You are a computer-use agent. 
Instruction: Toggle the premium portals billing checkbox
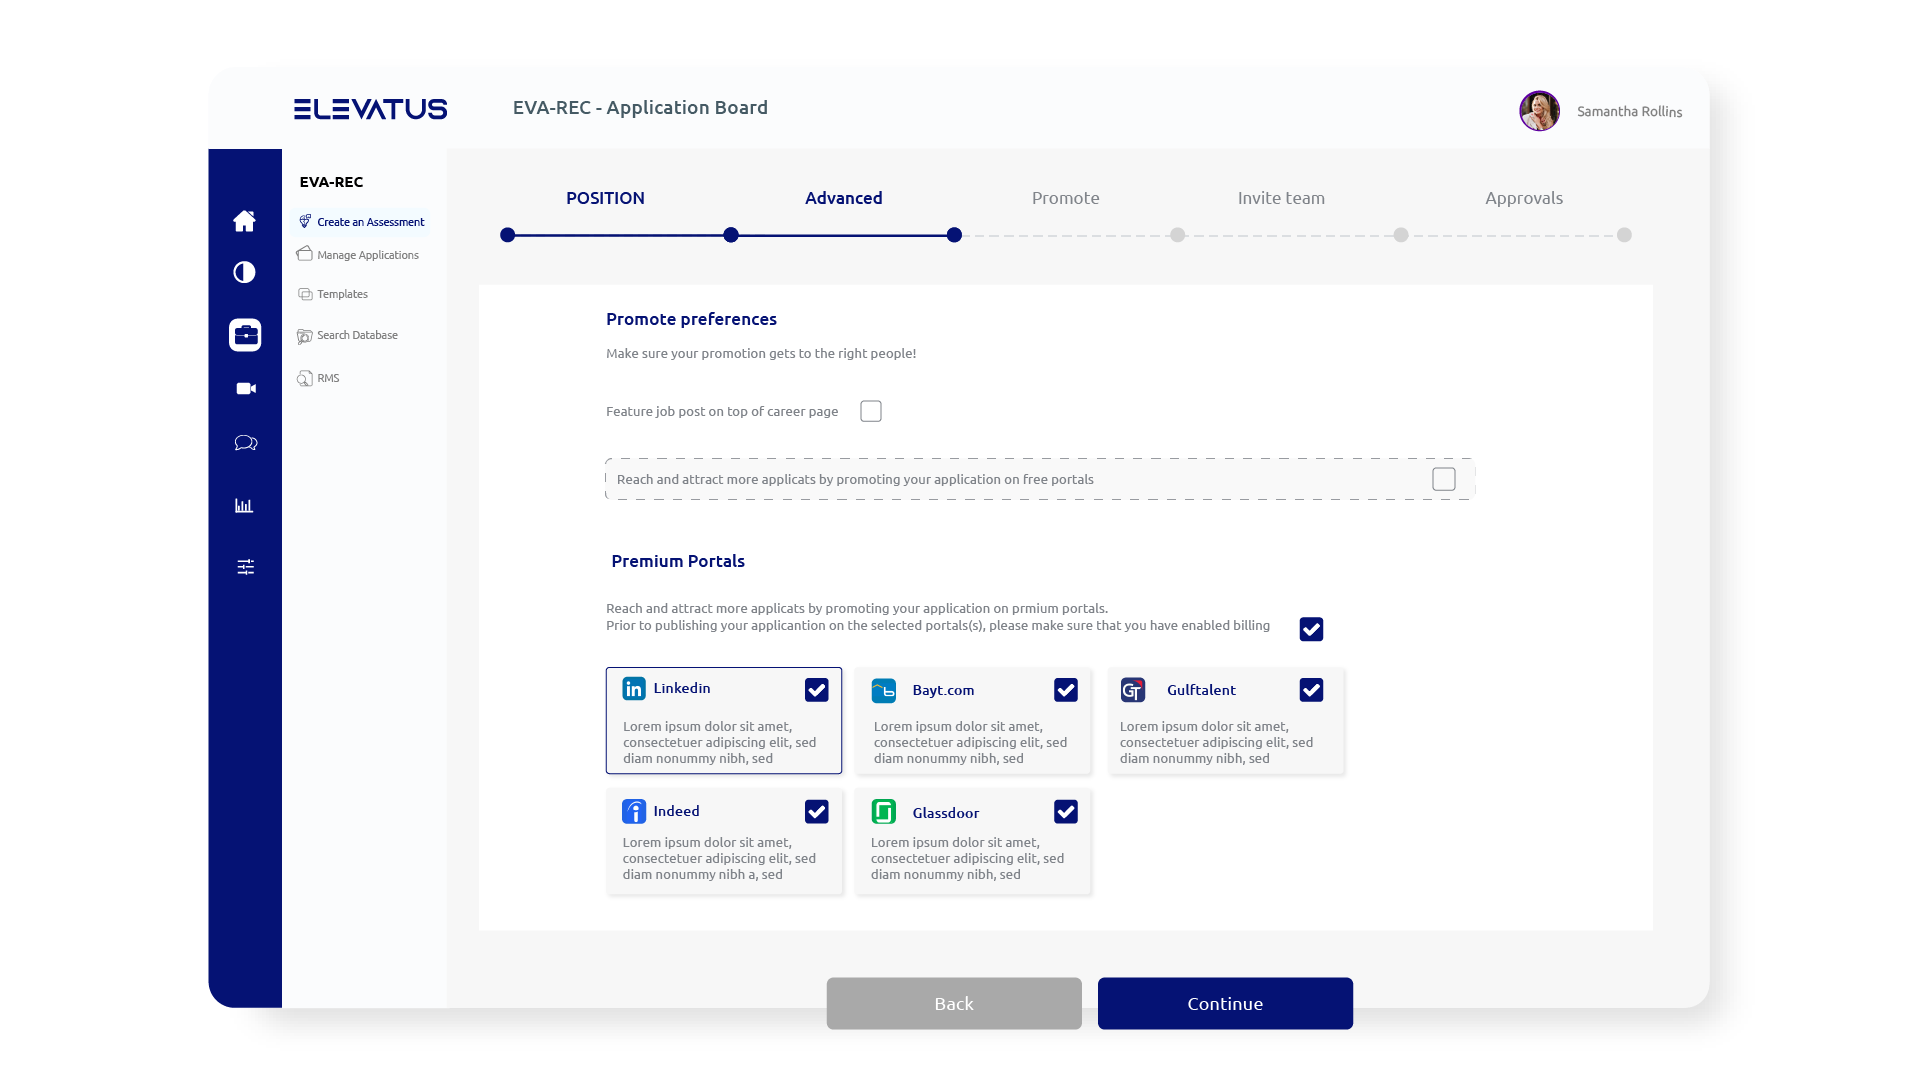pos(1311,629)
